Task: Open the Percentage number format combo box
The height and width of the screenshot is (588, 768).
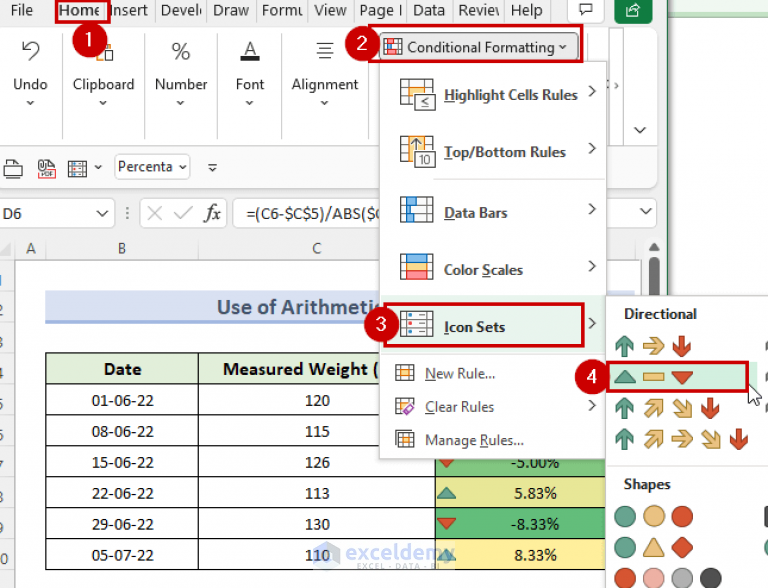Action: pyautogui.click(x=152, y=167)
